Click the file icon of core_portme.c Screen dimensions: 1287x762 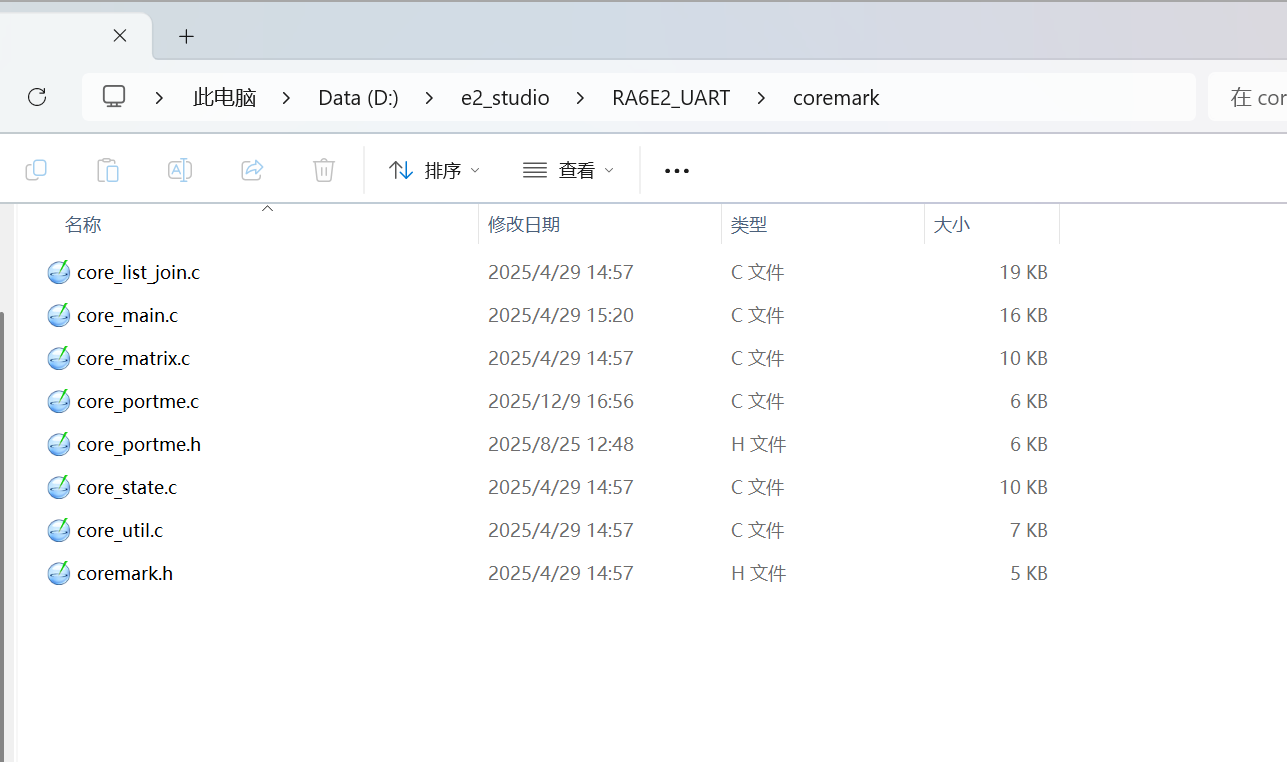(x=59, y=401)
